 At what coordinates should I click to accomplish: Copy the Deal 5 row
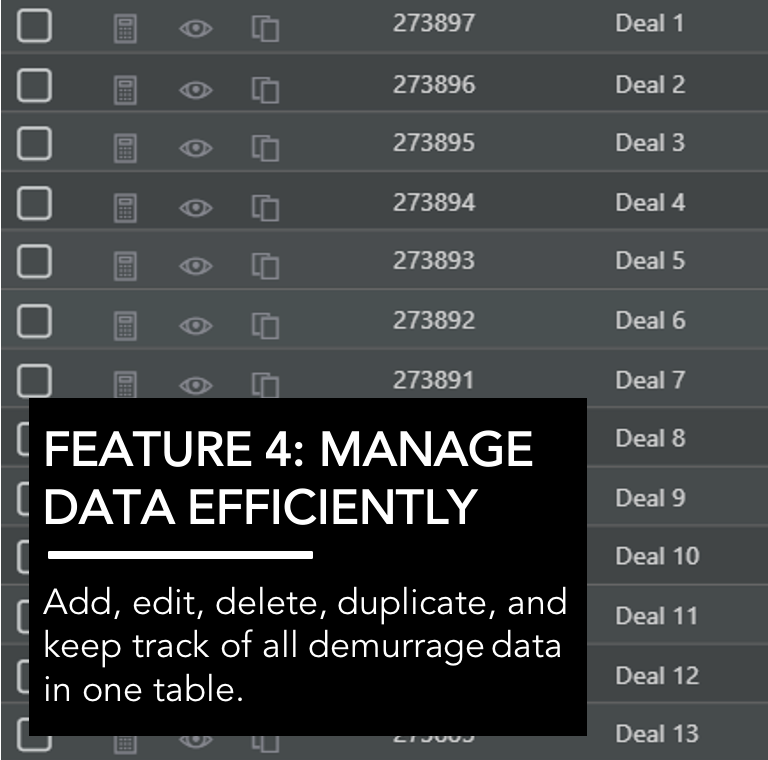[265, 266]
